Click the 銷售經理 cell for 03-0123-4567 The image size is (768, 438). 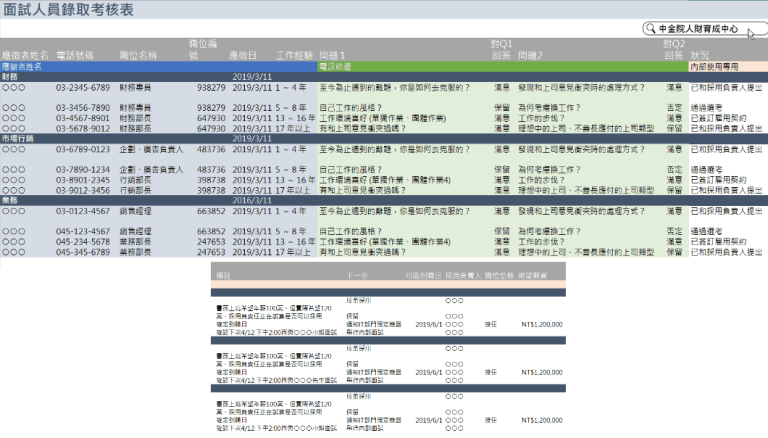pyautogui.click(x=139, y=211)
